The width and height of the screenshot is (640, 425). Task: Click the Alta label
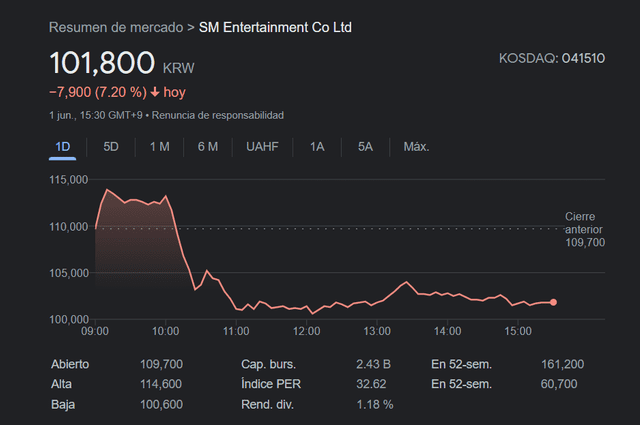[x=61, y=384]
